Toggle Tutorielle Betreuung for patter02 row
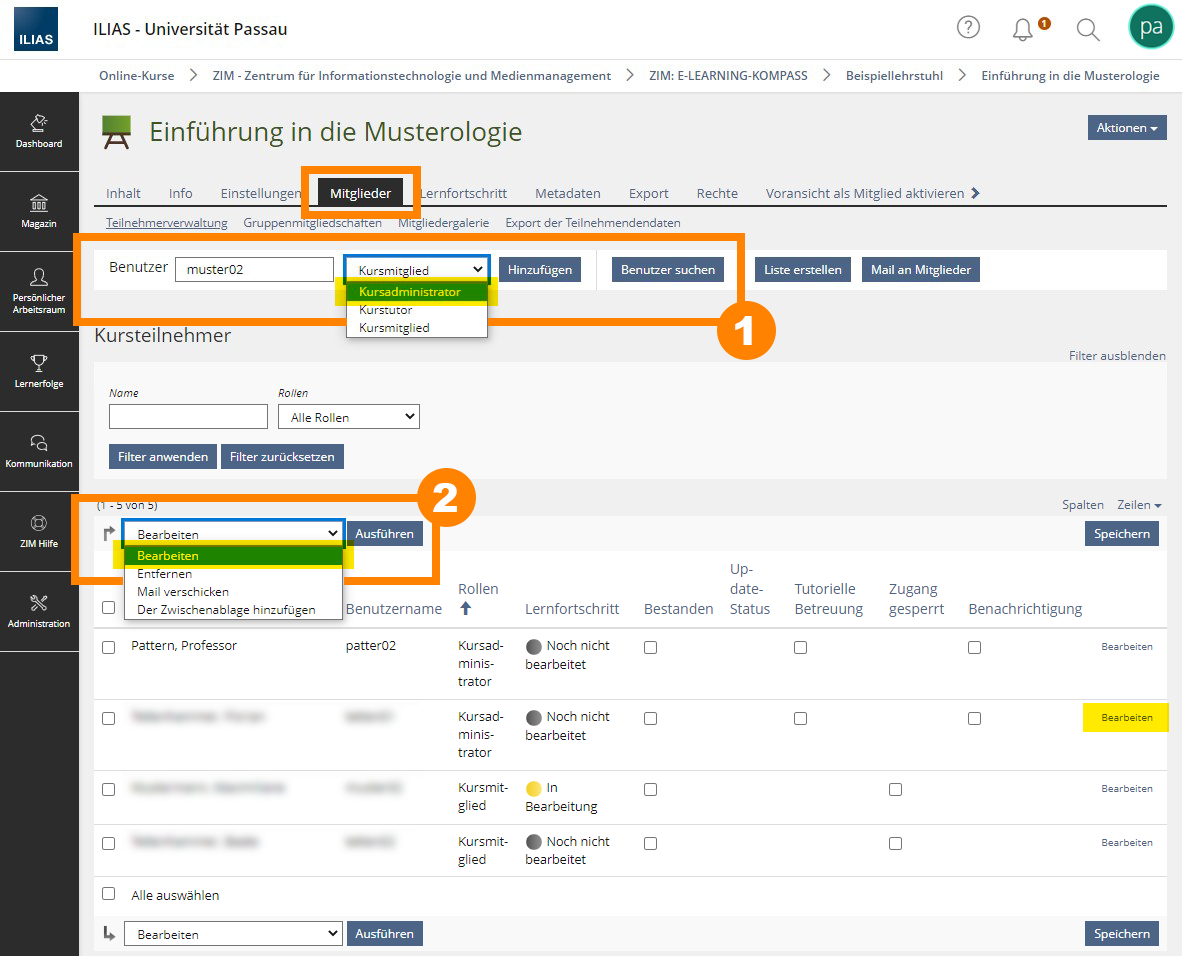This screenshot has width=1182, height=956. coord(801,648)
